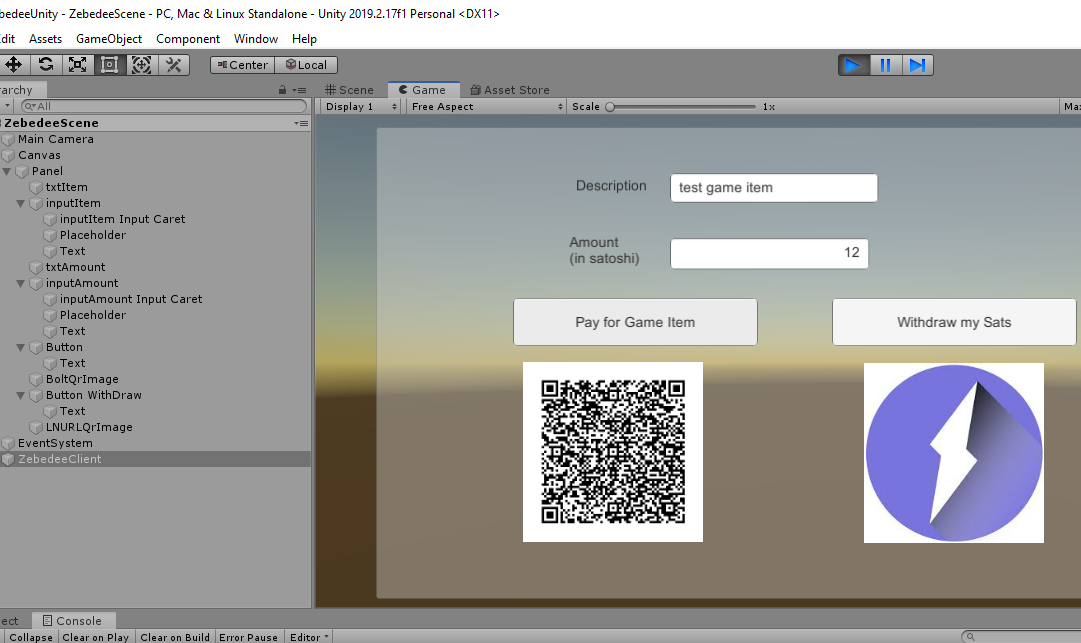Step one frame forward

click(x=918, y=65)
